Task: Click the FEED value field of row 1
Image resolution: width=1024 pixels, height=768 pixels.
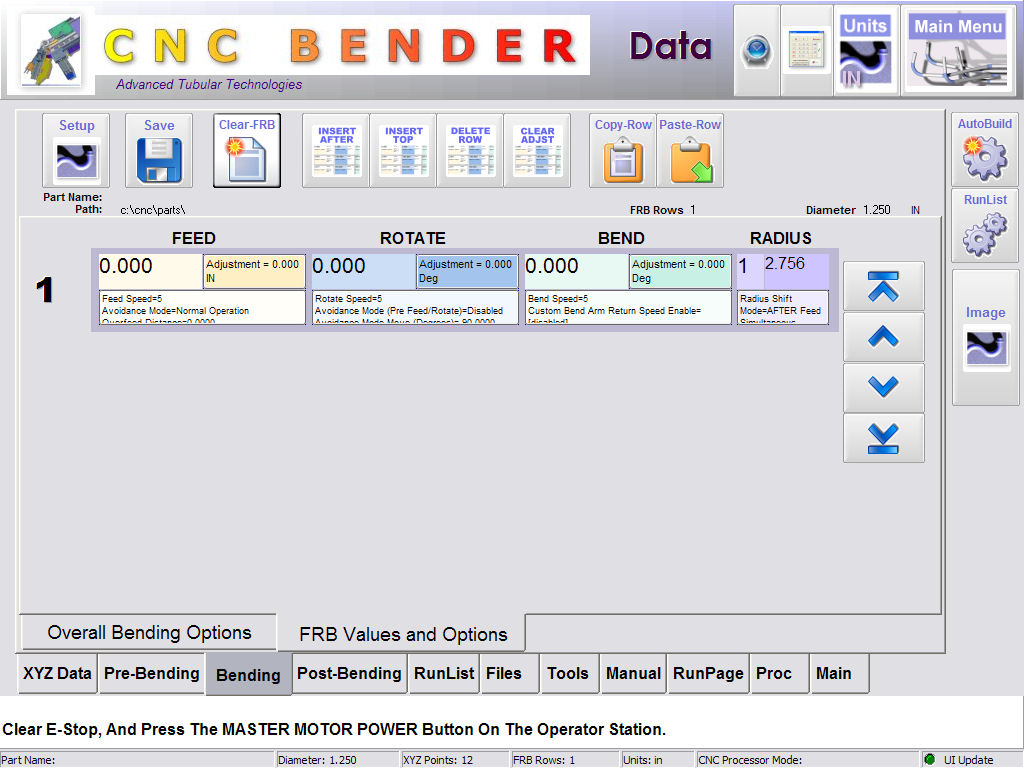Action: [x=150, y=269]
